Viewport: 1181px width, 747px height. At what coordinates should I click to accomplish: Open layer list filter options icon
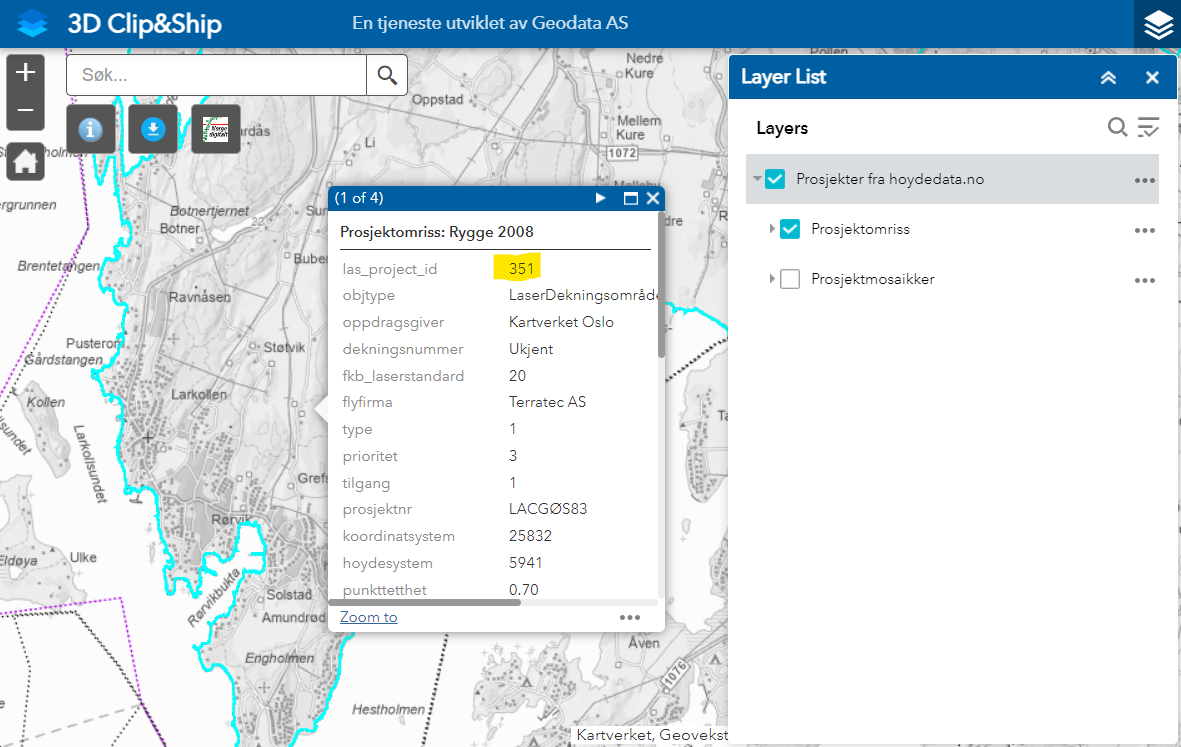[x=1148, y=127]
